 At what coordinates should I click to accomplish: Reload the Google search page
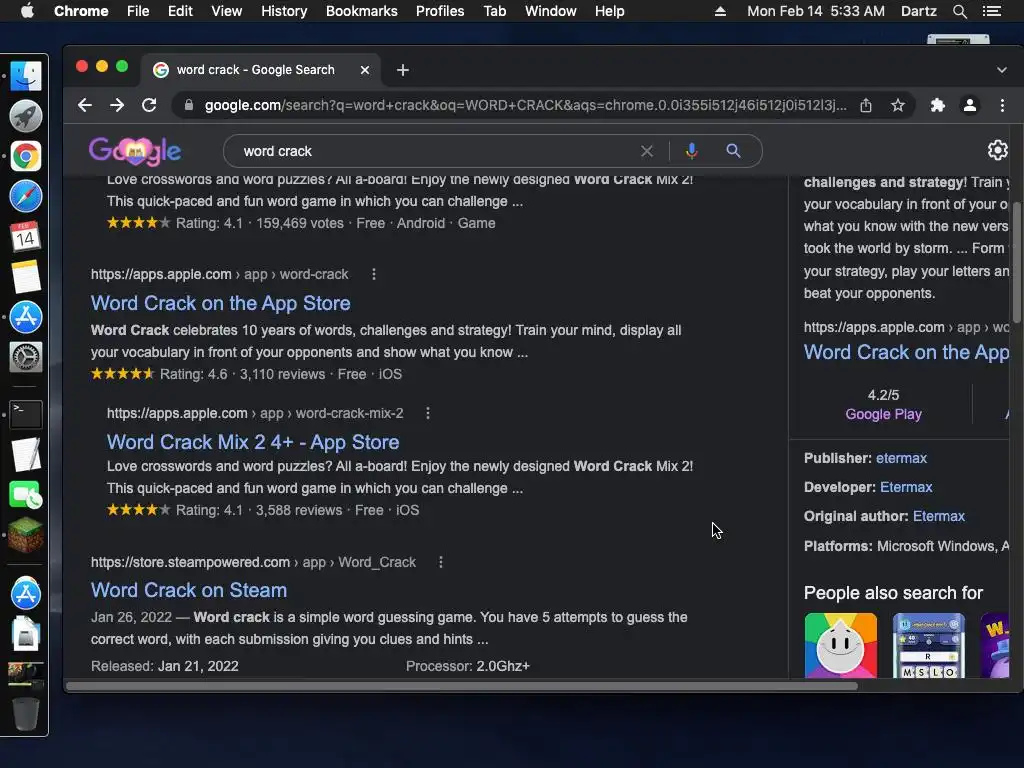tap(149, 105)
